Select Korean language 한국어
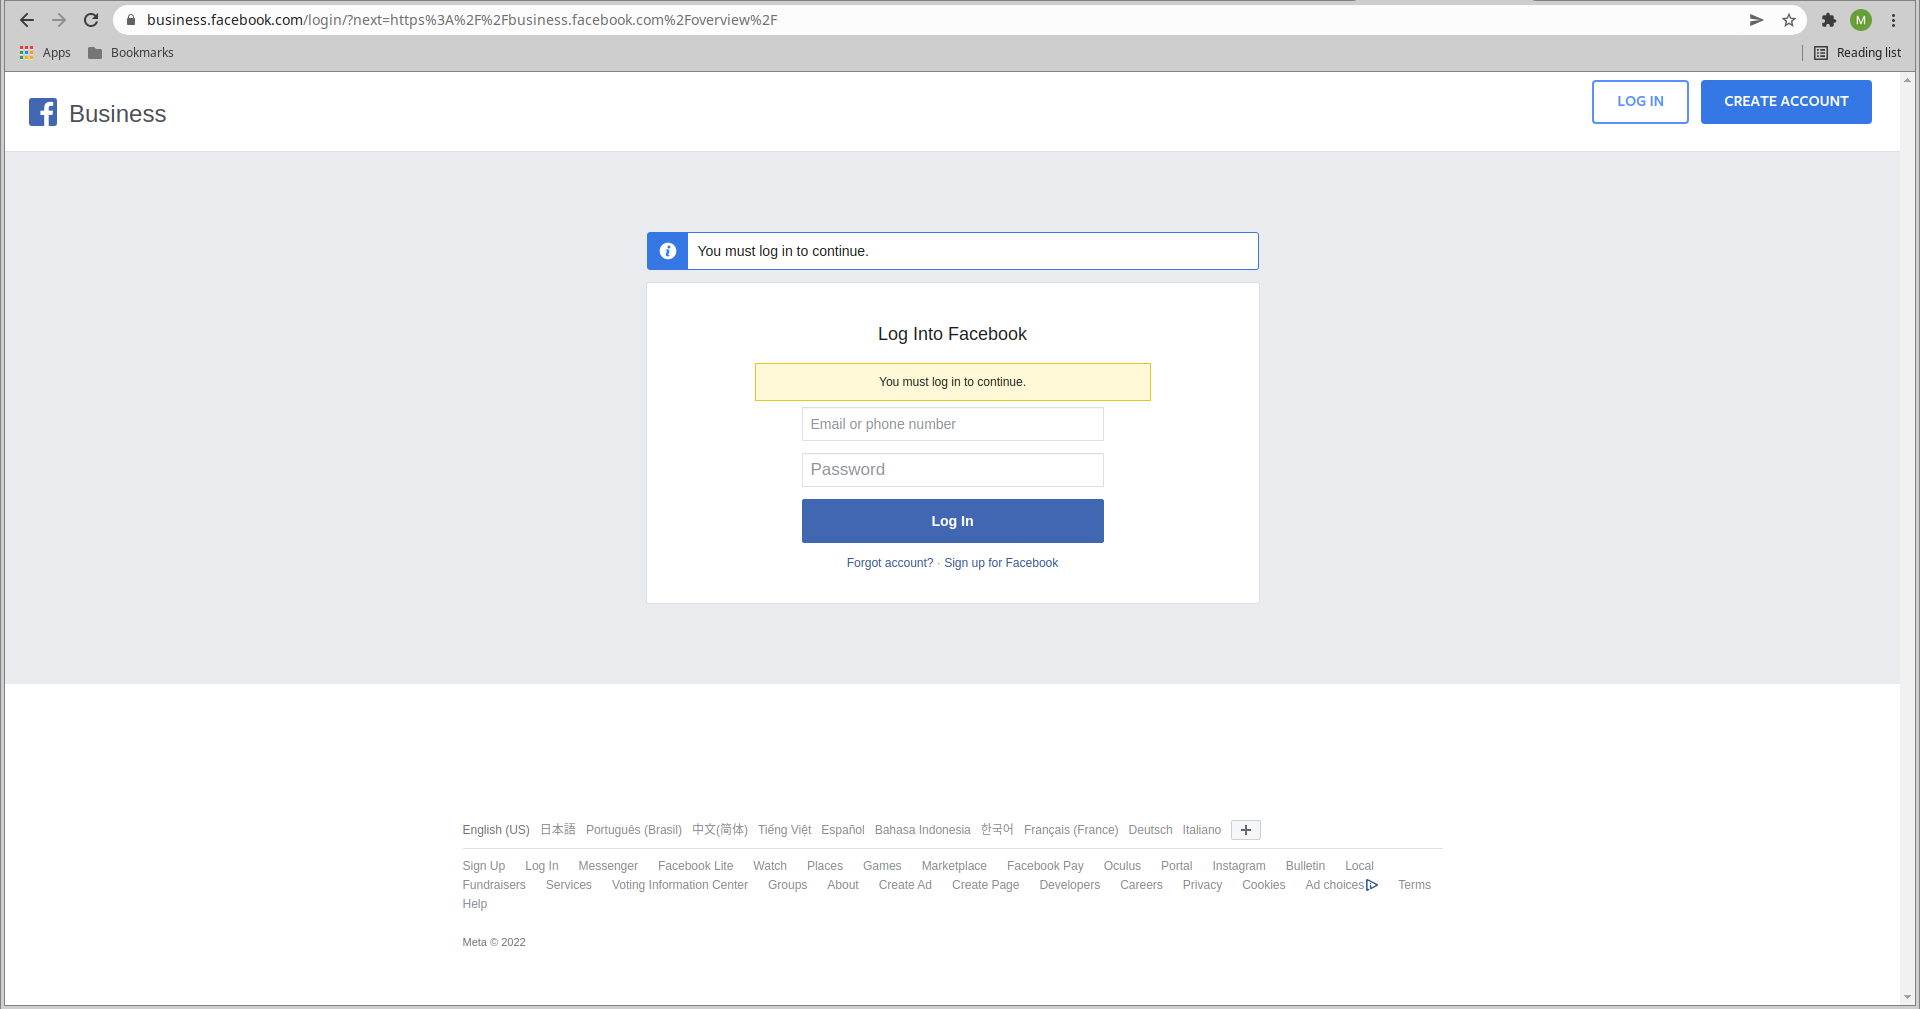This screenshot has height=1009, width=1920. click(x=997, y=830)
